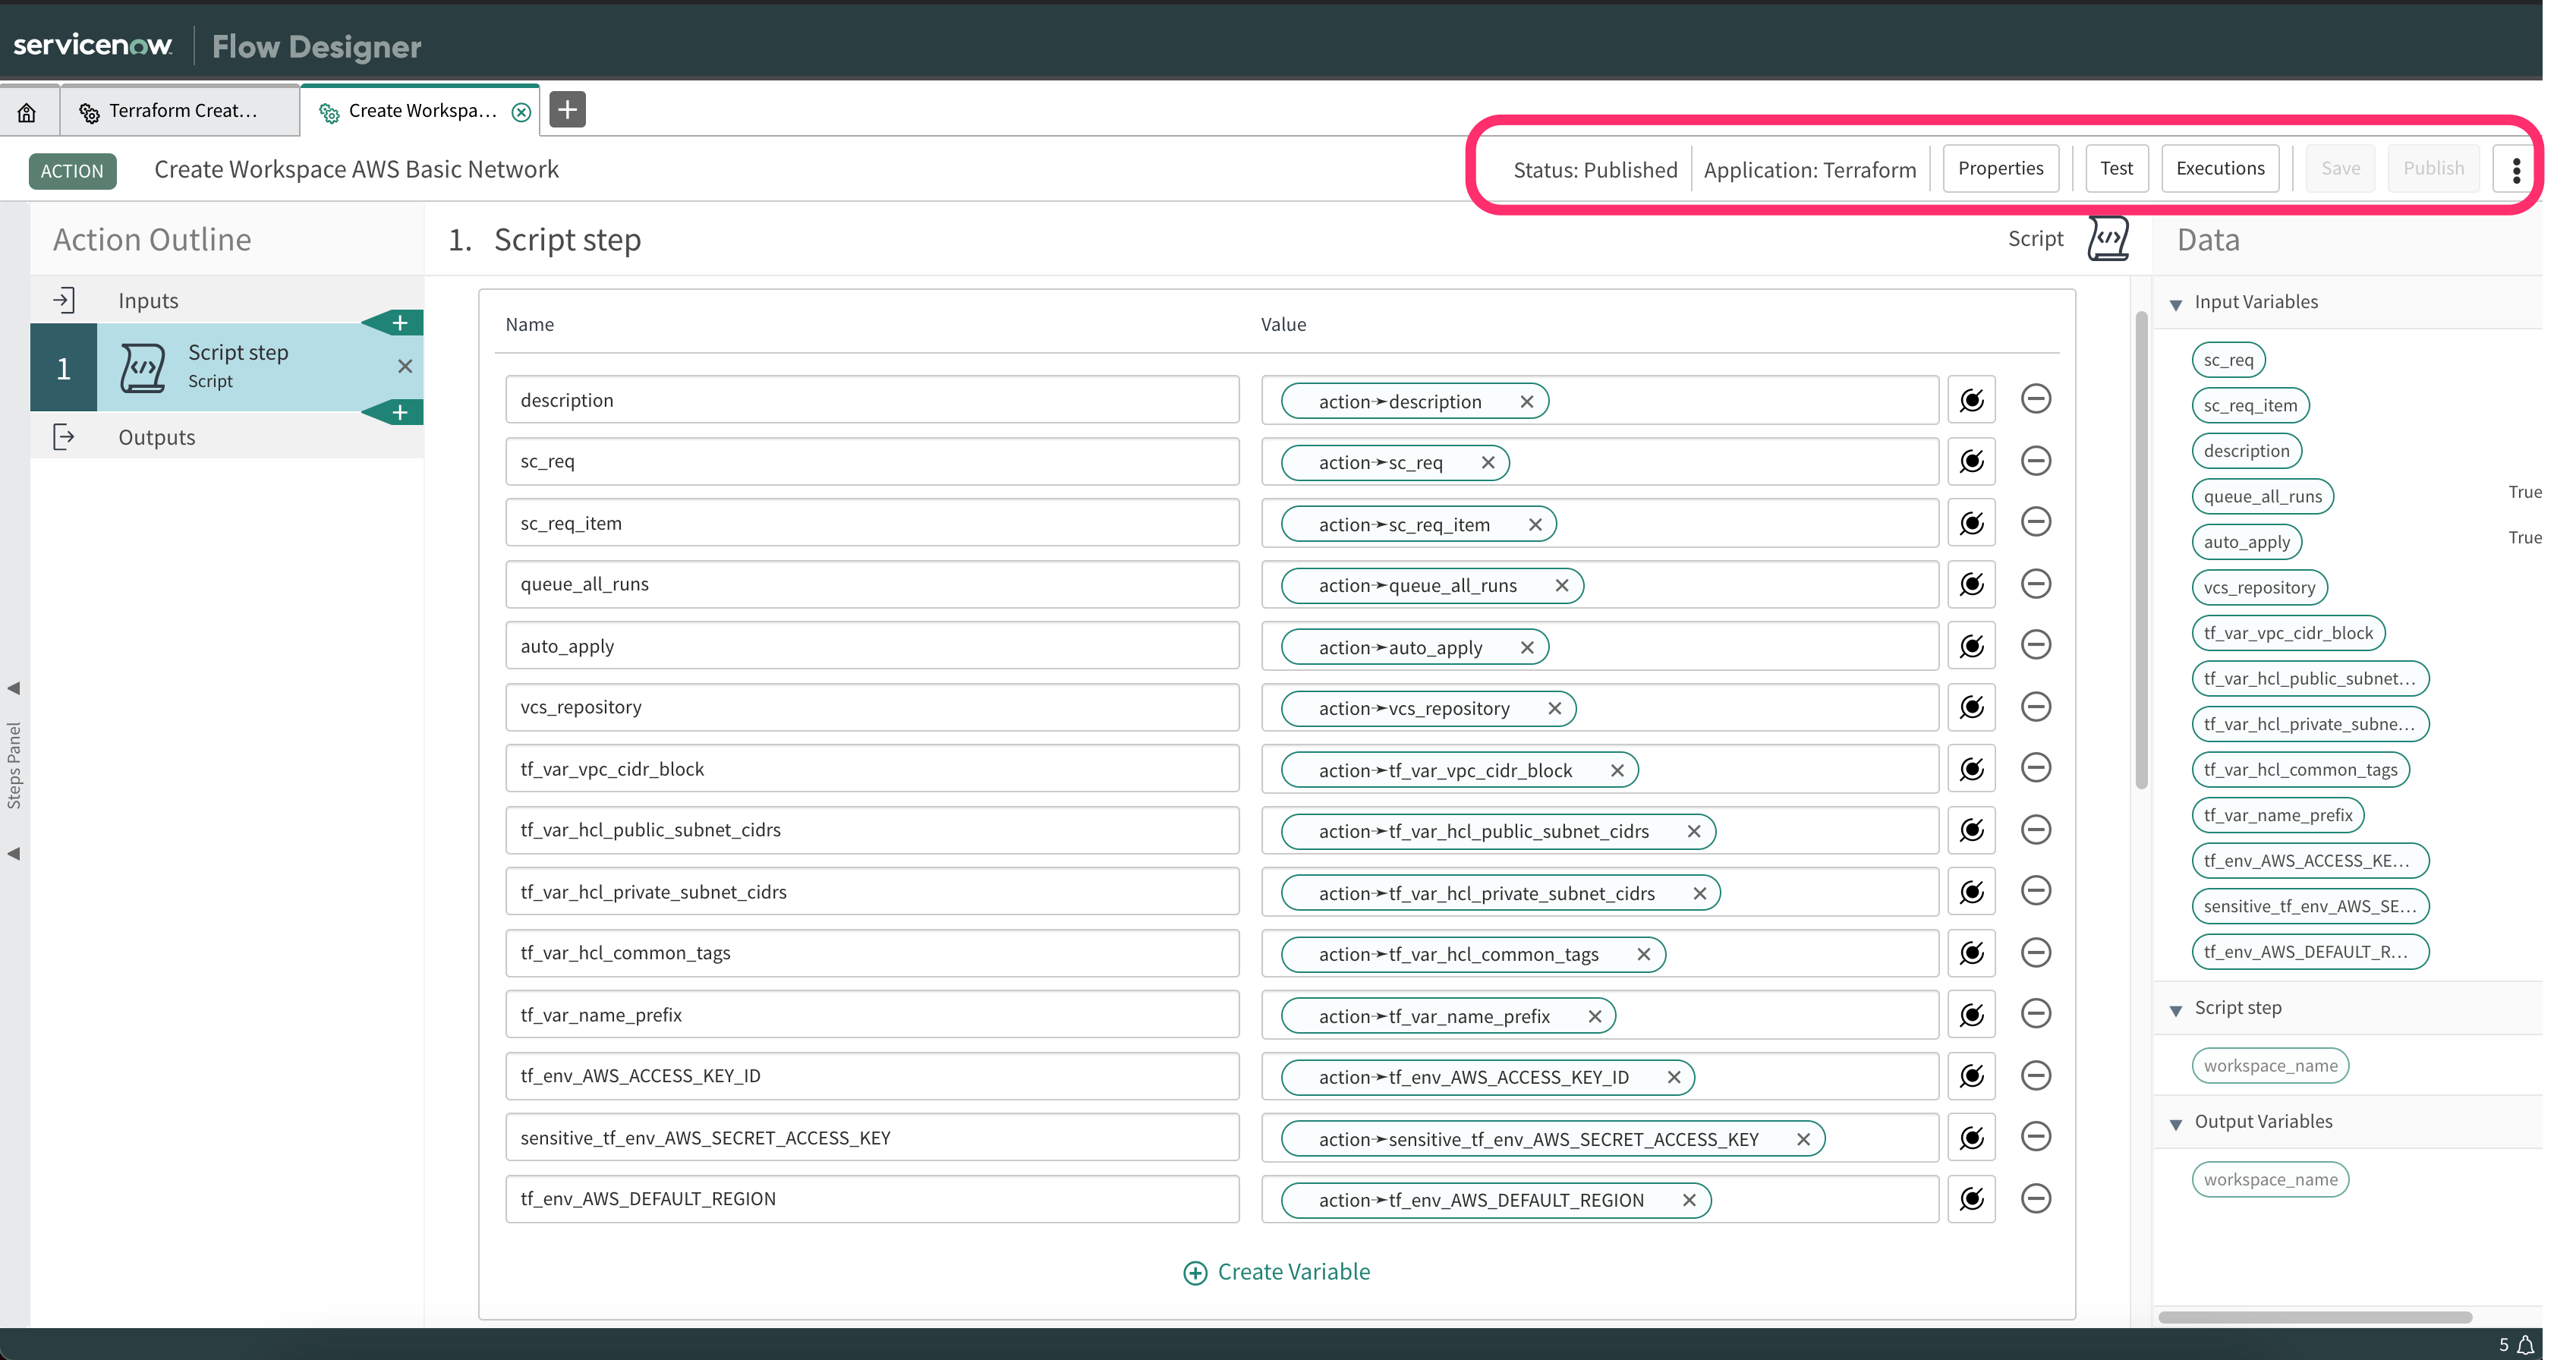Open the Properties dialog

(x=2000, y=168)
